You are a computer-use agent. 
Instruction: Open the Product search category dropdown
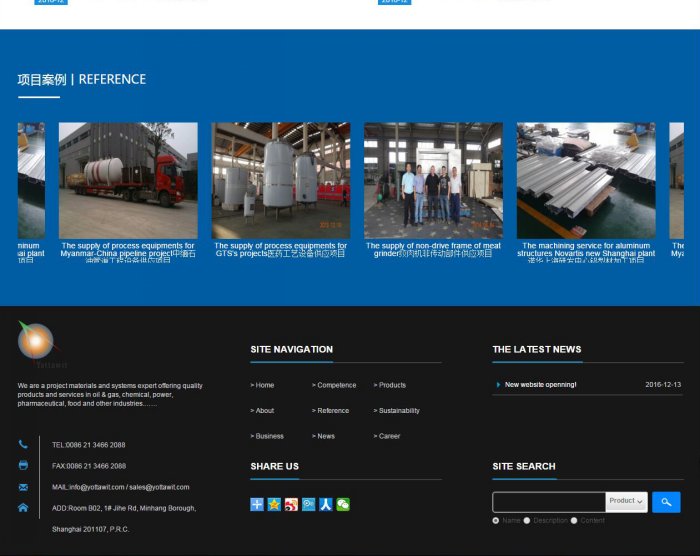pos(627,501)
